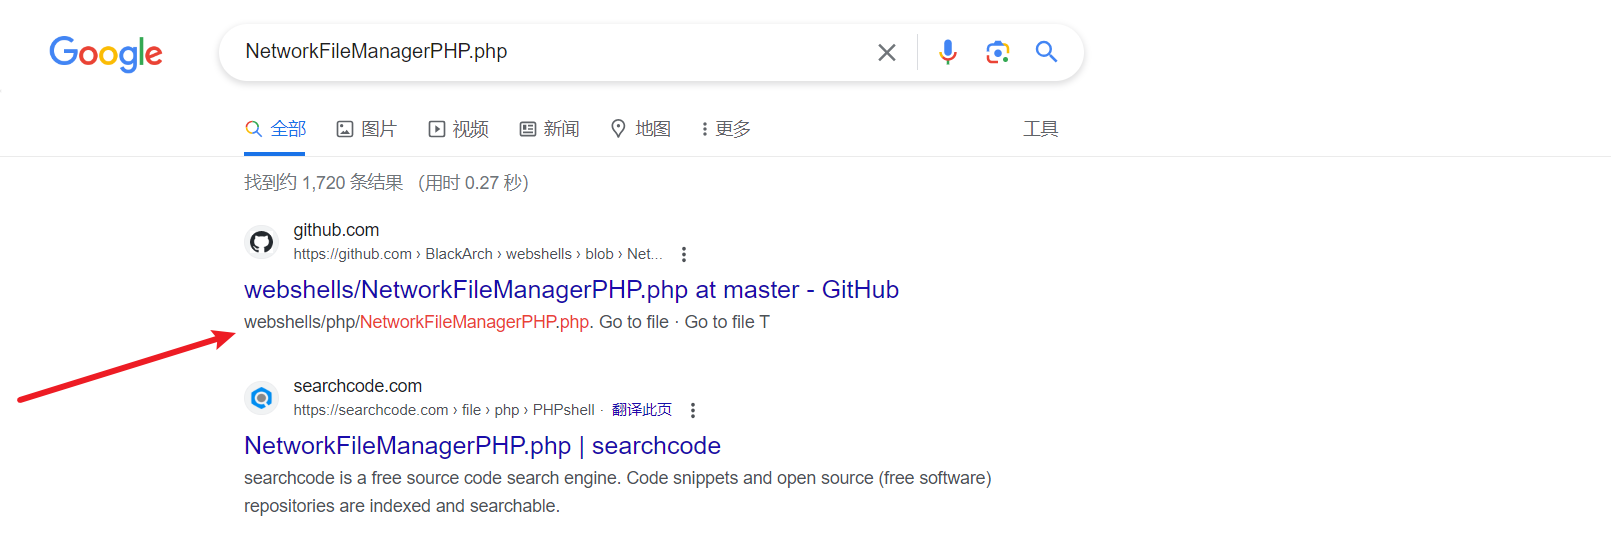Switch to the 新闻 (News) tab
The width and height of the screenshot is (1611, 545).
(x=550, y=129)
